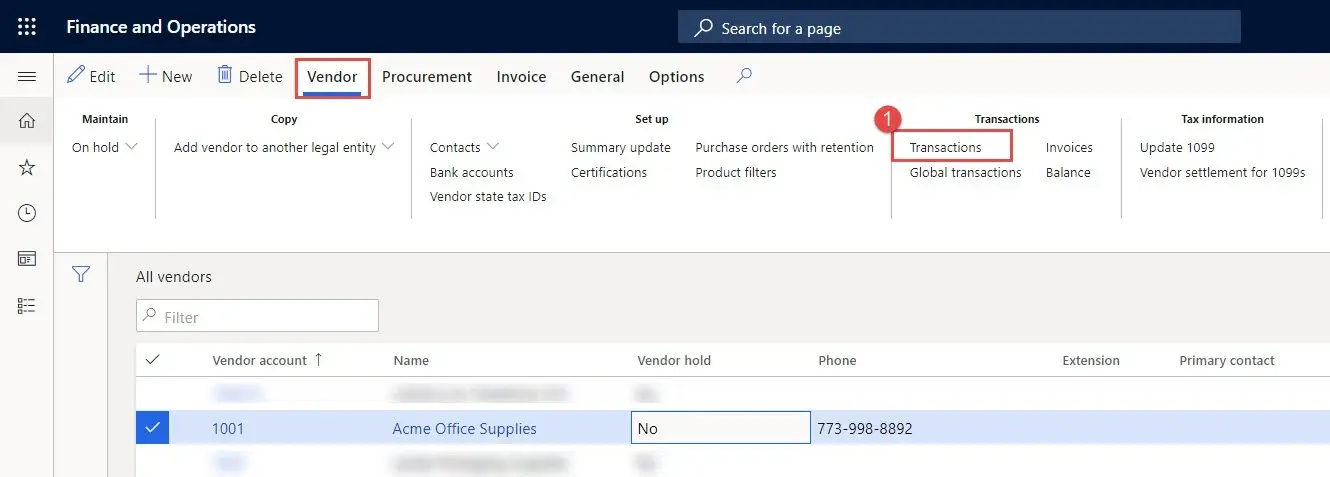Switch to the Procurement tab

427,77
